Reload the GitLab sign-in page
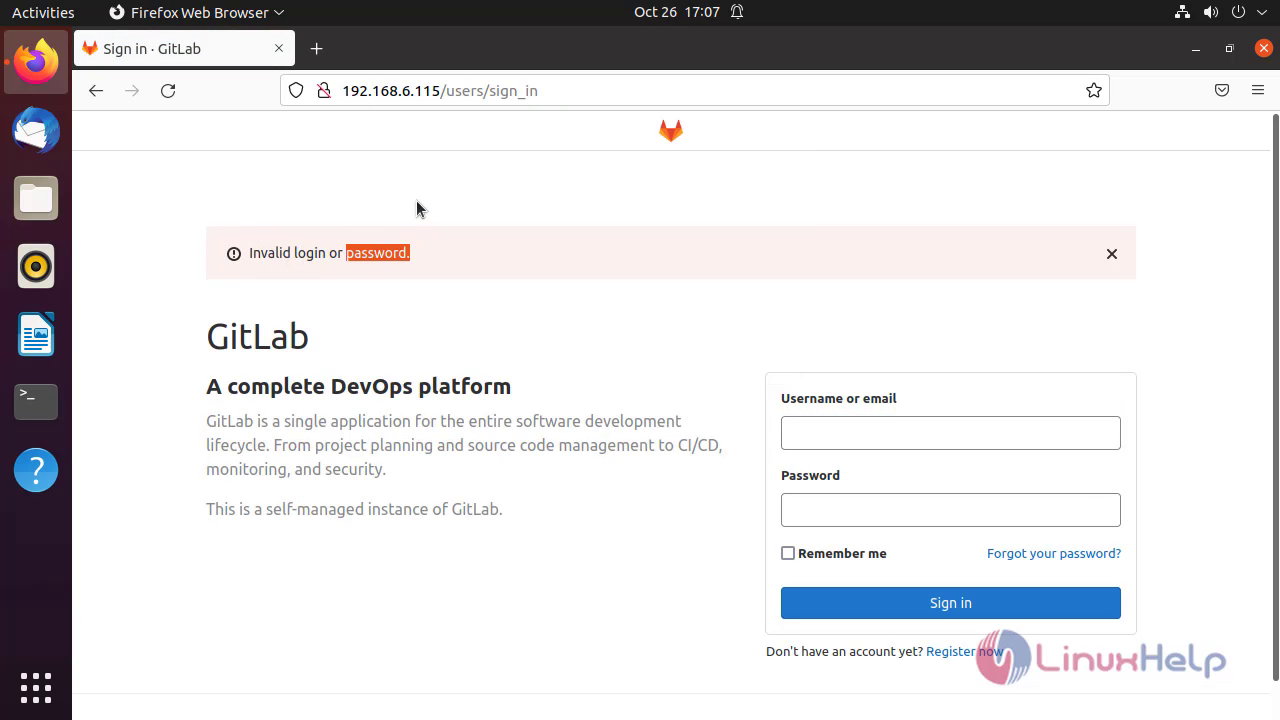This screenshot has height=720, width=1280. pos(168,90)
